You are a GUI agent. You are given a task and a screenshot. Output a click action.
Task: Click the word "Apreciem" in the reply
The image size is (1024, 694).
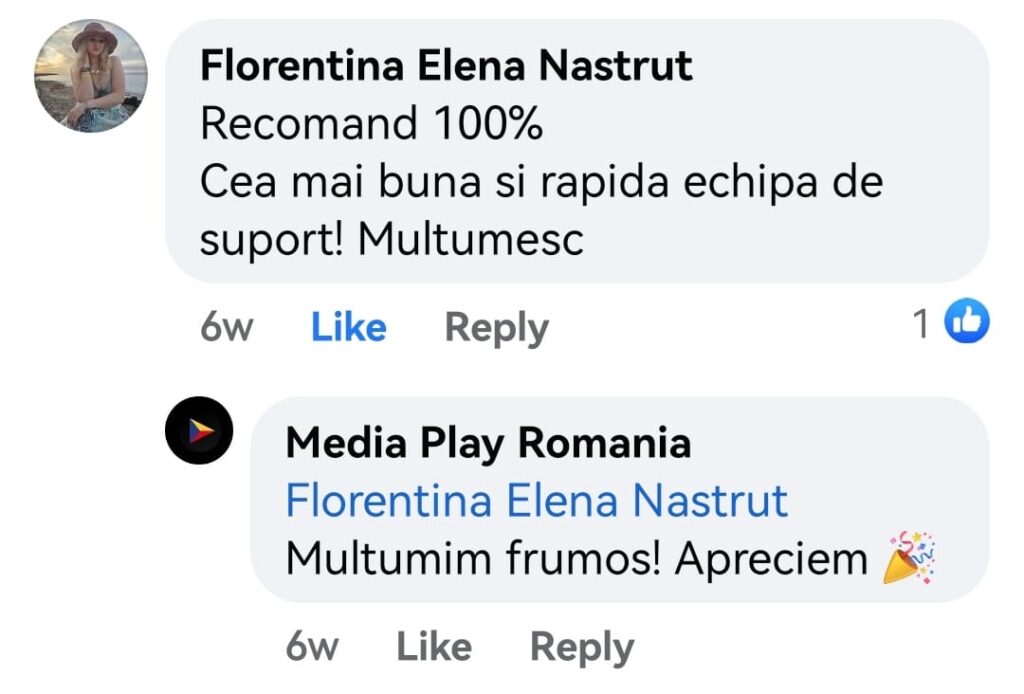[771, 559]
